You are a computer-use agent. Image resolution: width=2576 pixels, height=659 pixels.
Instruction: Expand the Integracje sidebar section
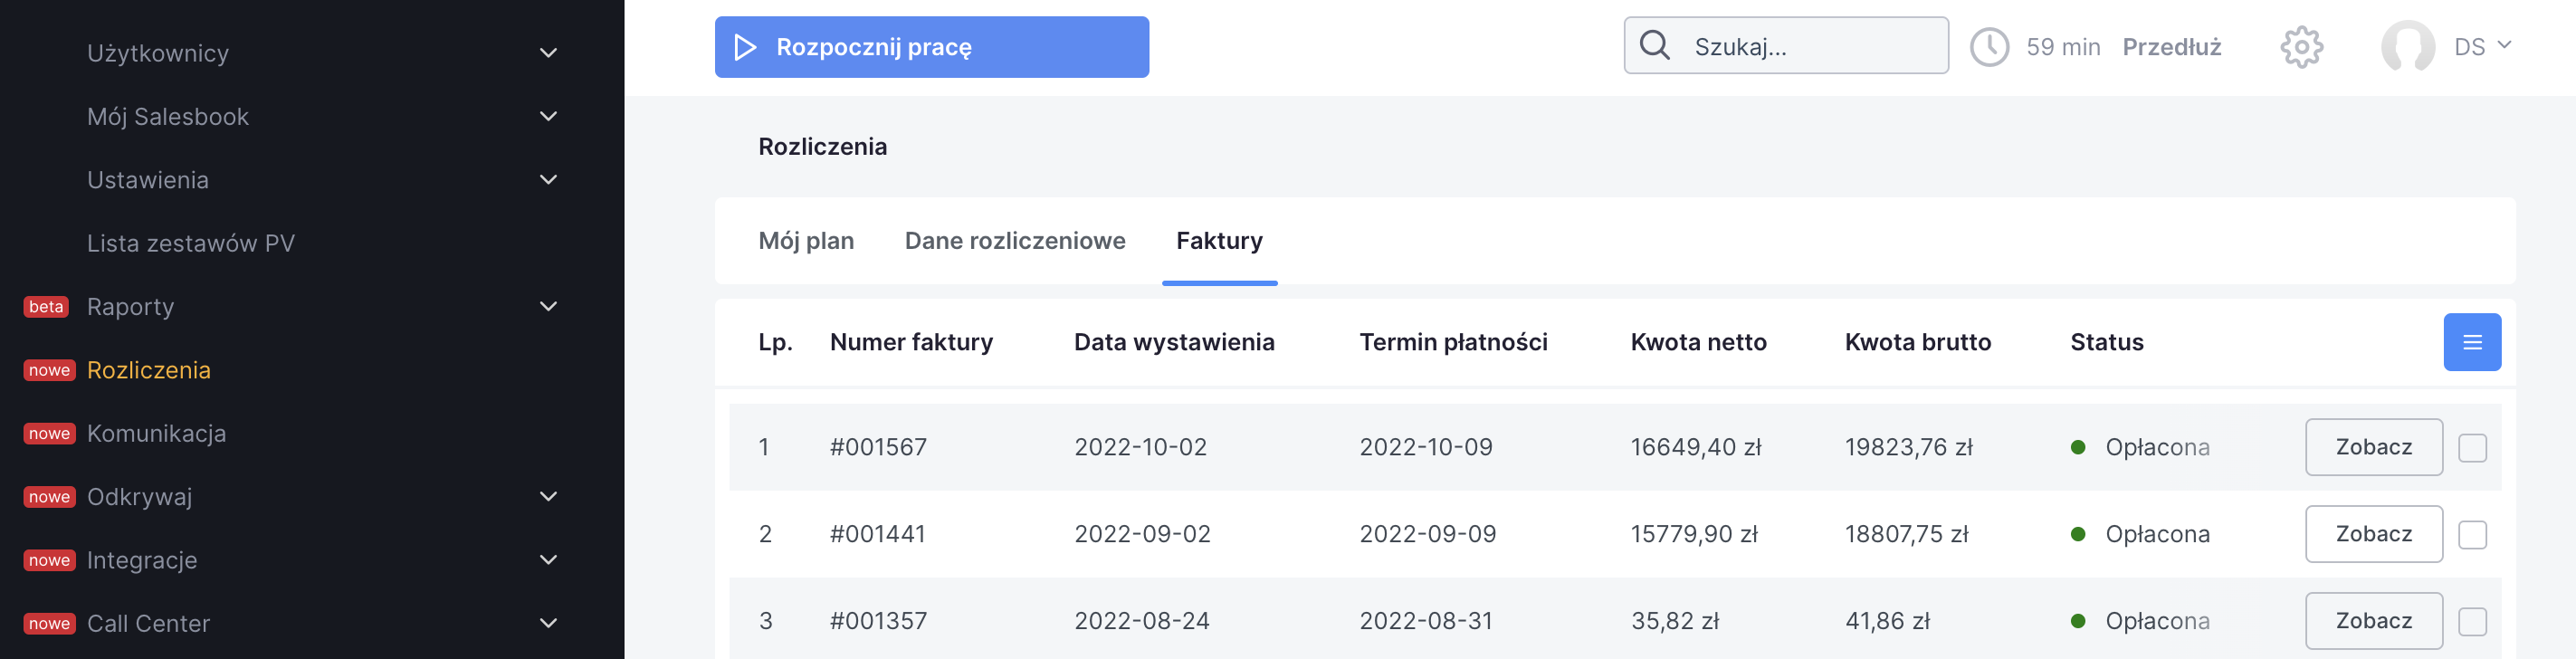(548, 560)
